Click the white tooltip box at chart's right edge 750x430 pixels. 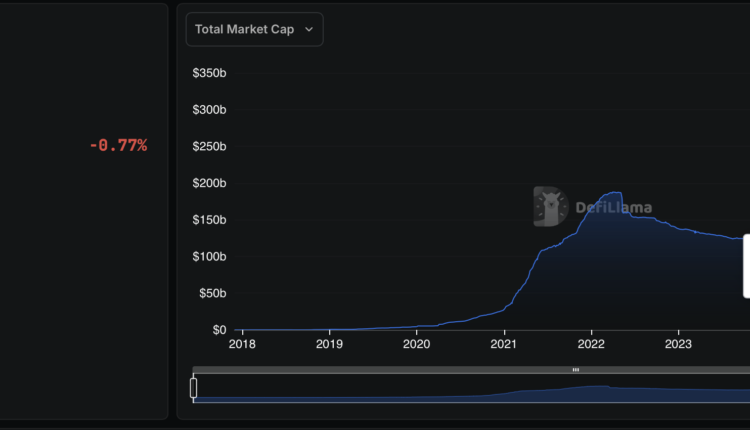point(746,259)
